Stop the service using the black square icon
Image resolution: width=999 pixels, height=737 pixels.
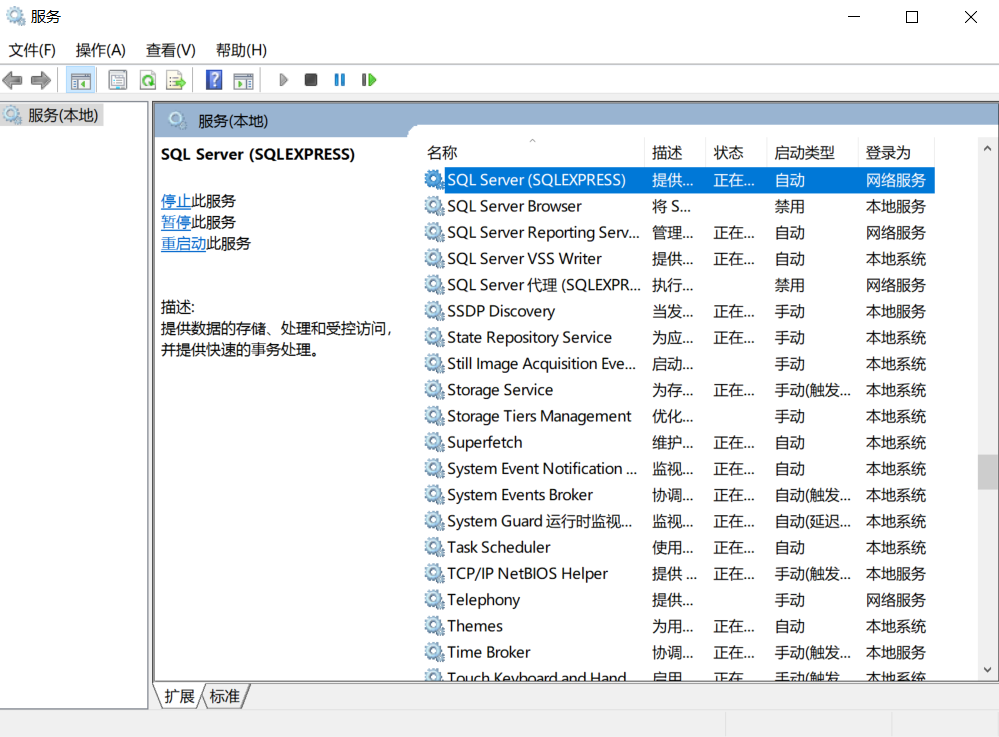click(311, 79)
